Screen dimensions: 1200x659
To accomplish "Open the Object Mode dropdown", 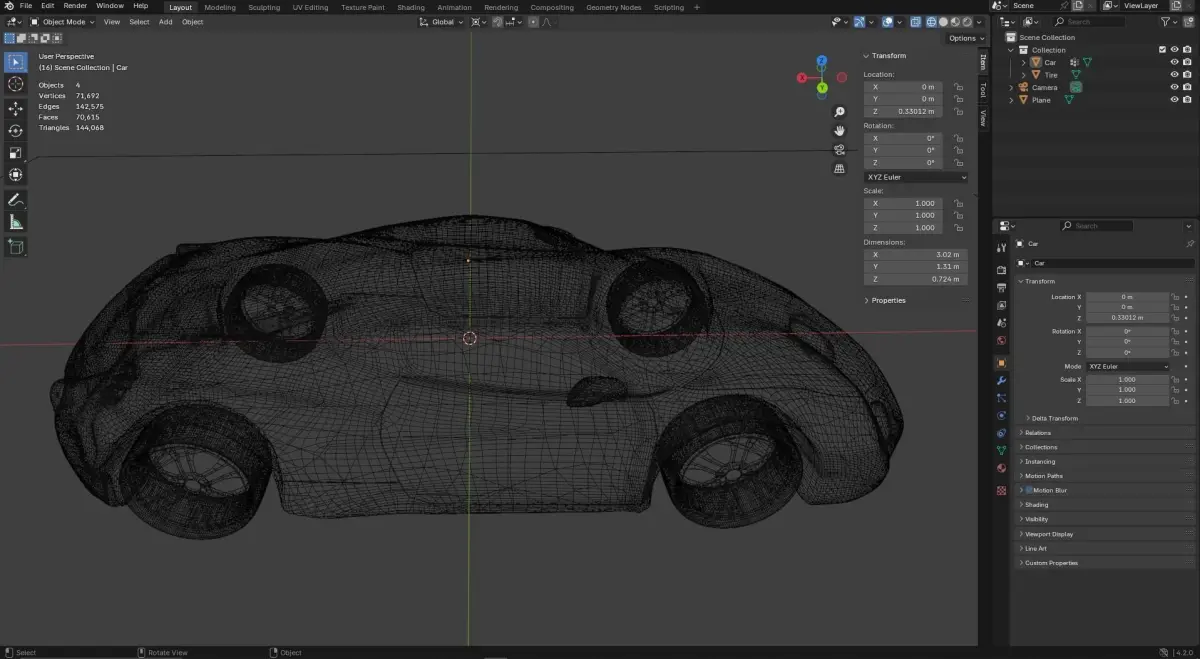I will [x=62, y=21].
